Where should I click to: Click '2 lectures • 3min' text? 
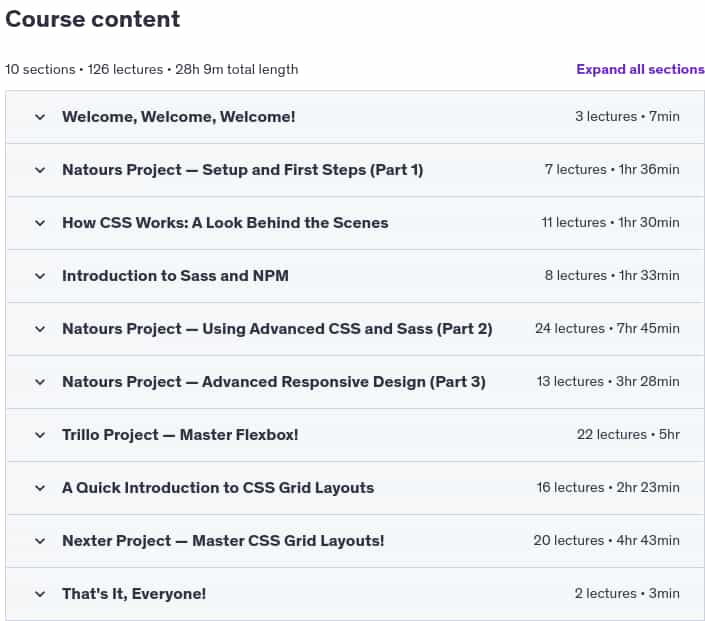(x=627, y=593)
